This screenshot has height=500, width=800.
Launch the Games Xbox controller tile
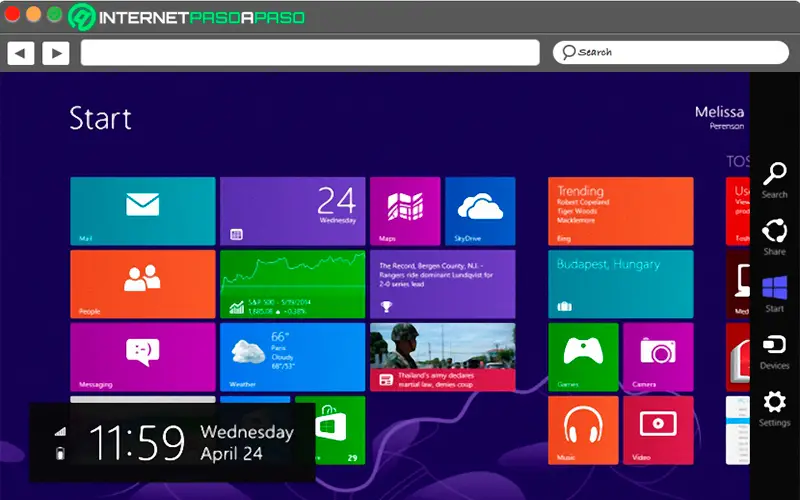[x=583, y=357]
